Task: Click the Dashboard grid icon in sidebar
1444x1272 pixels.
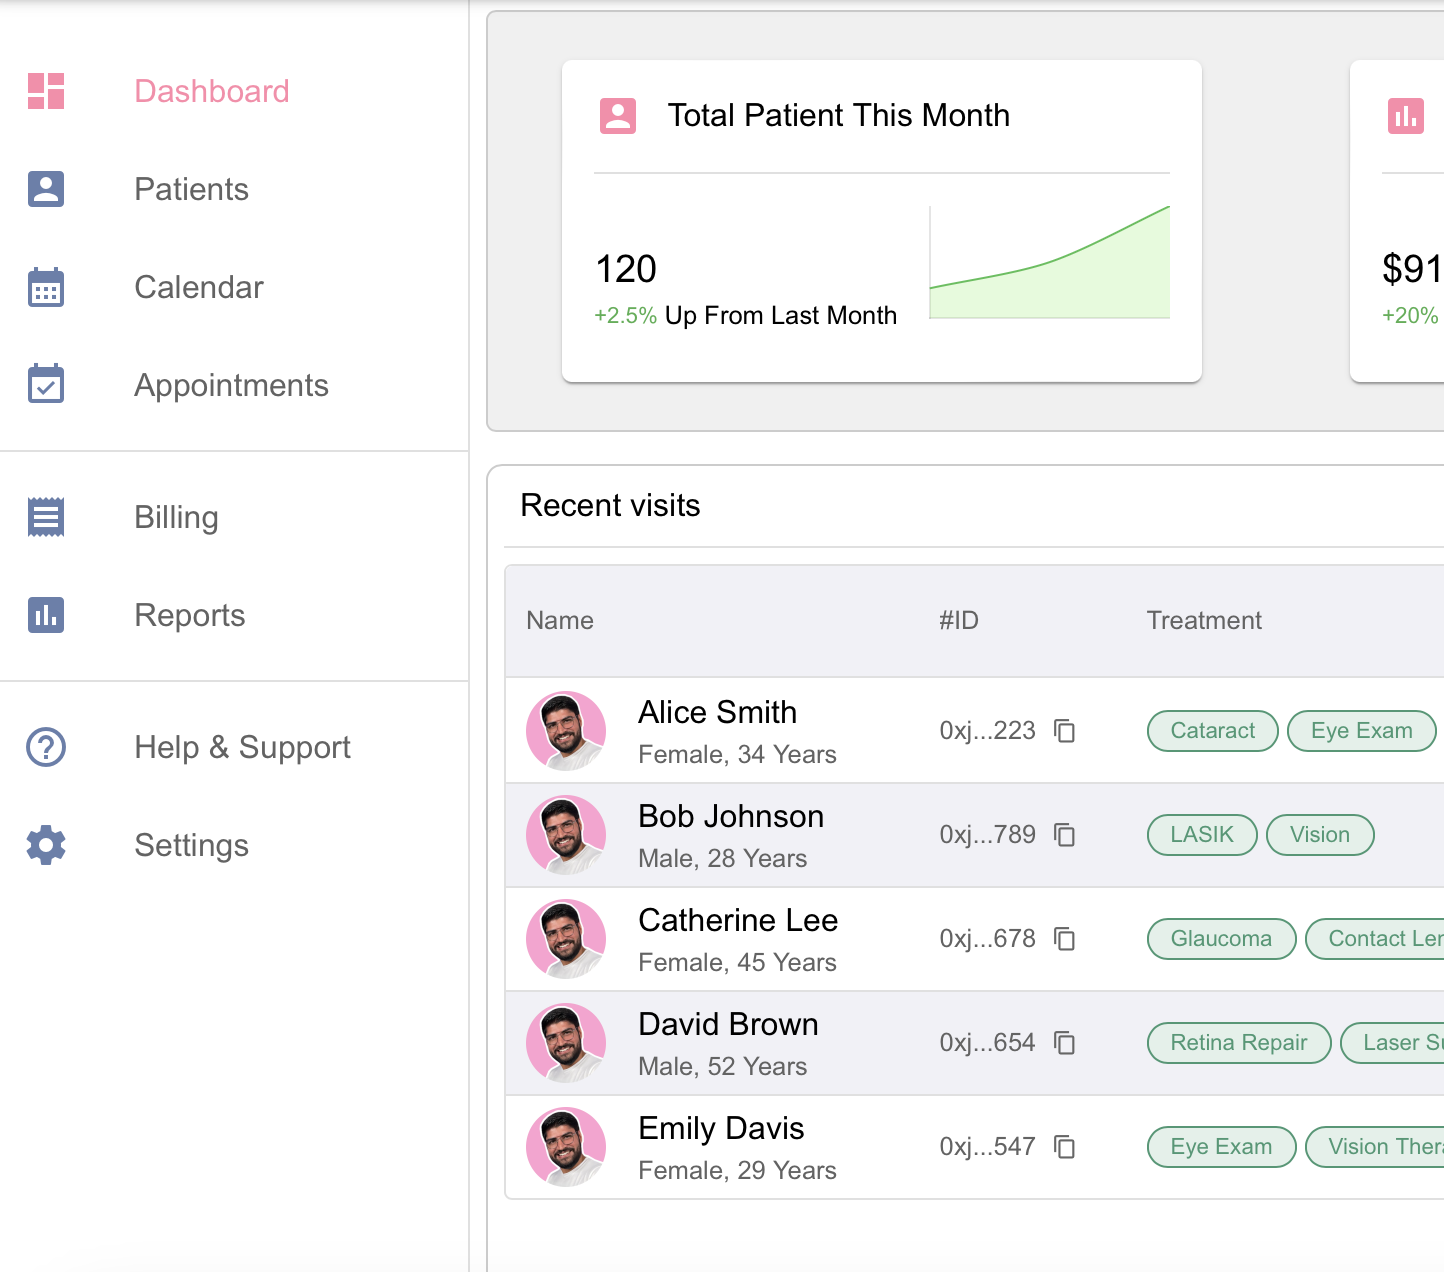Action: 46,91
